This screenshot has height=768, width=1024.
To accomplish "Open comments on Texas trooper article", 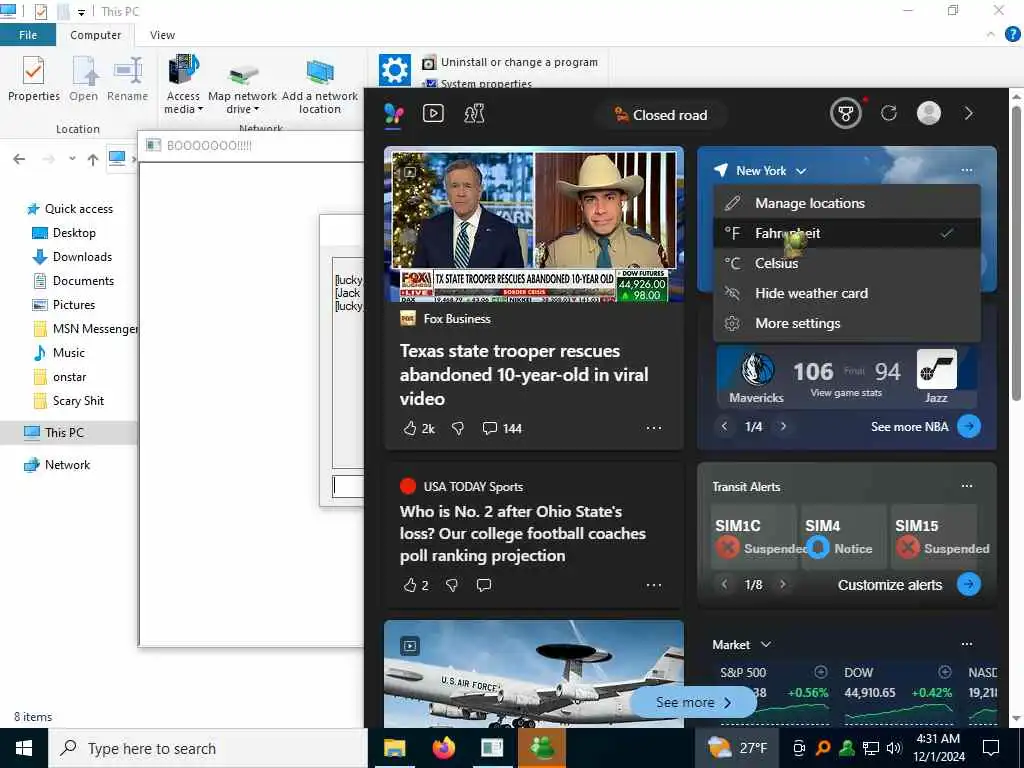I will pos(502,428).
